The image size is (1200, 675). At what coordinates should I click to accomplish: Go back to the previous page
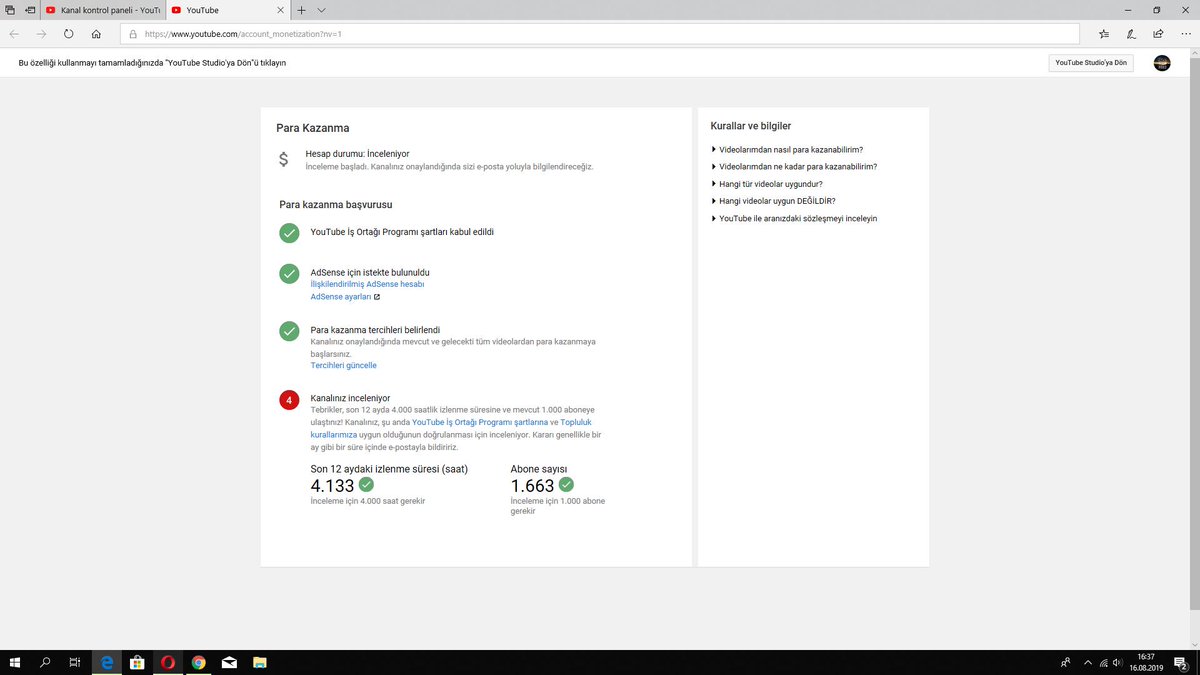click(x=14, y=33)
